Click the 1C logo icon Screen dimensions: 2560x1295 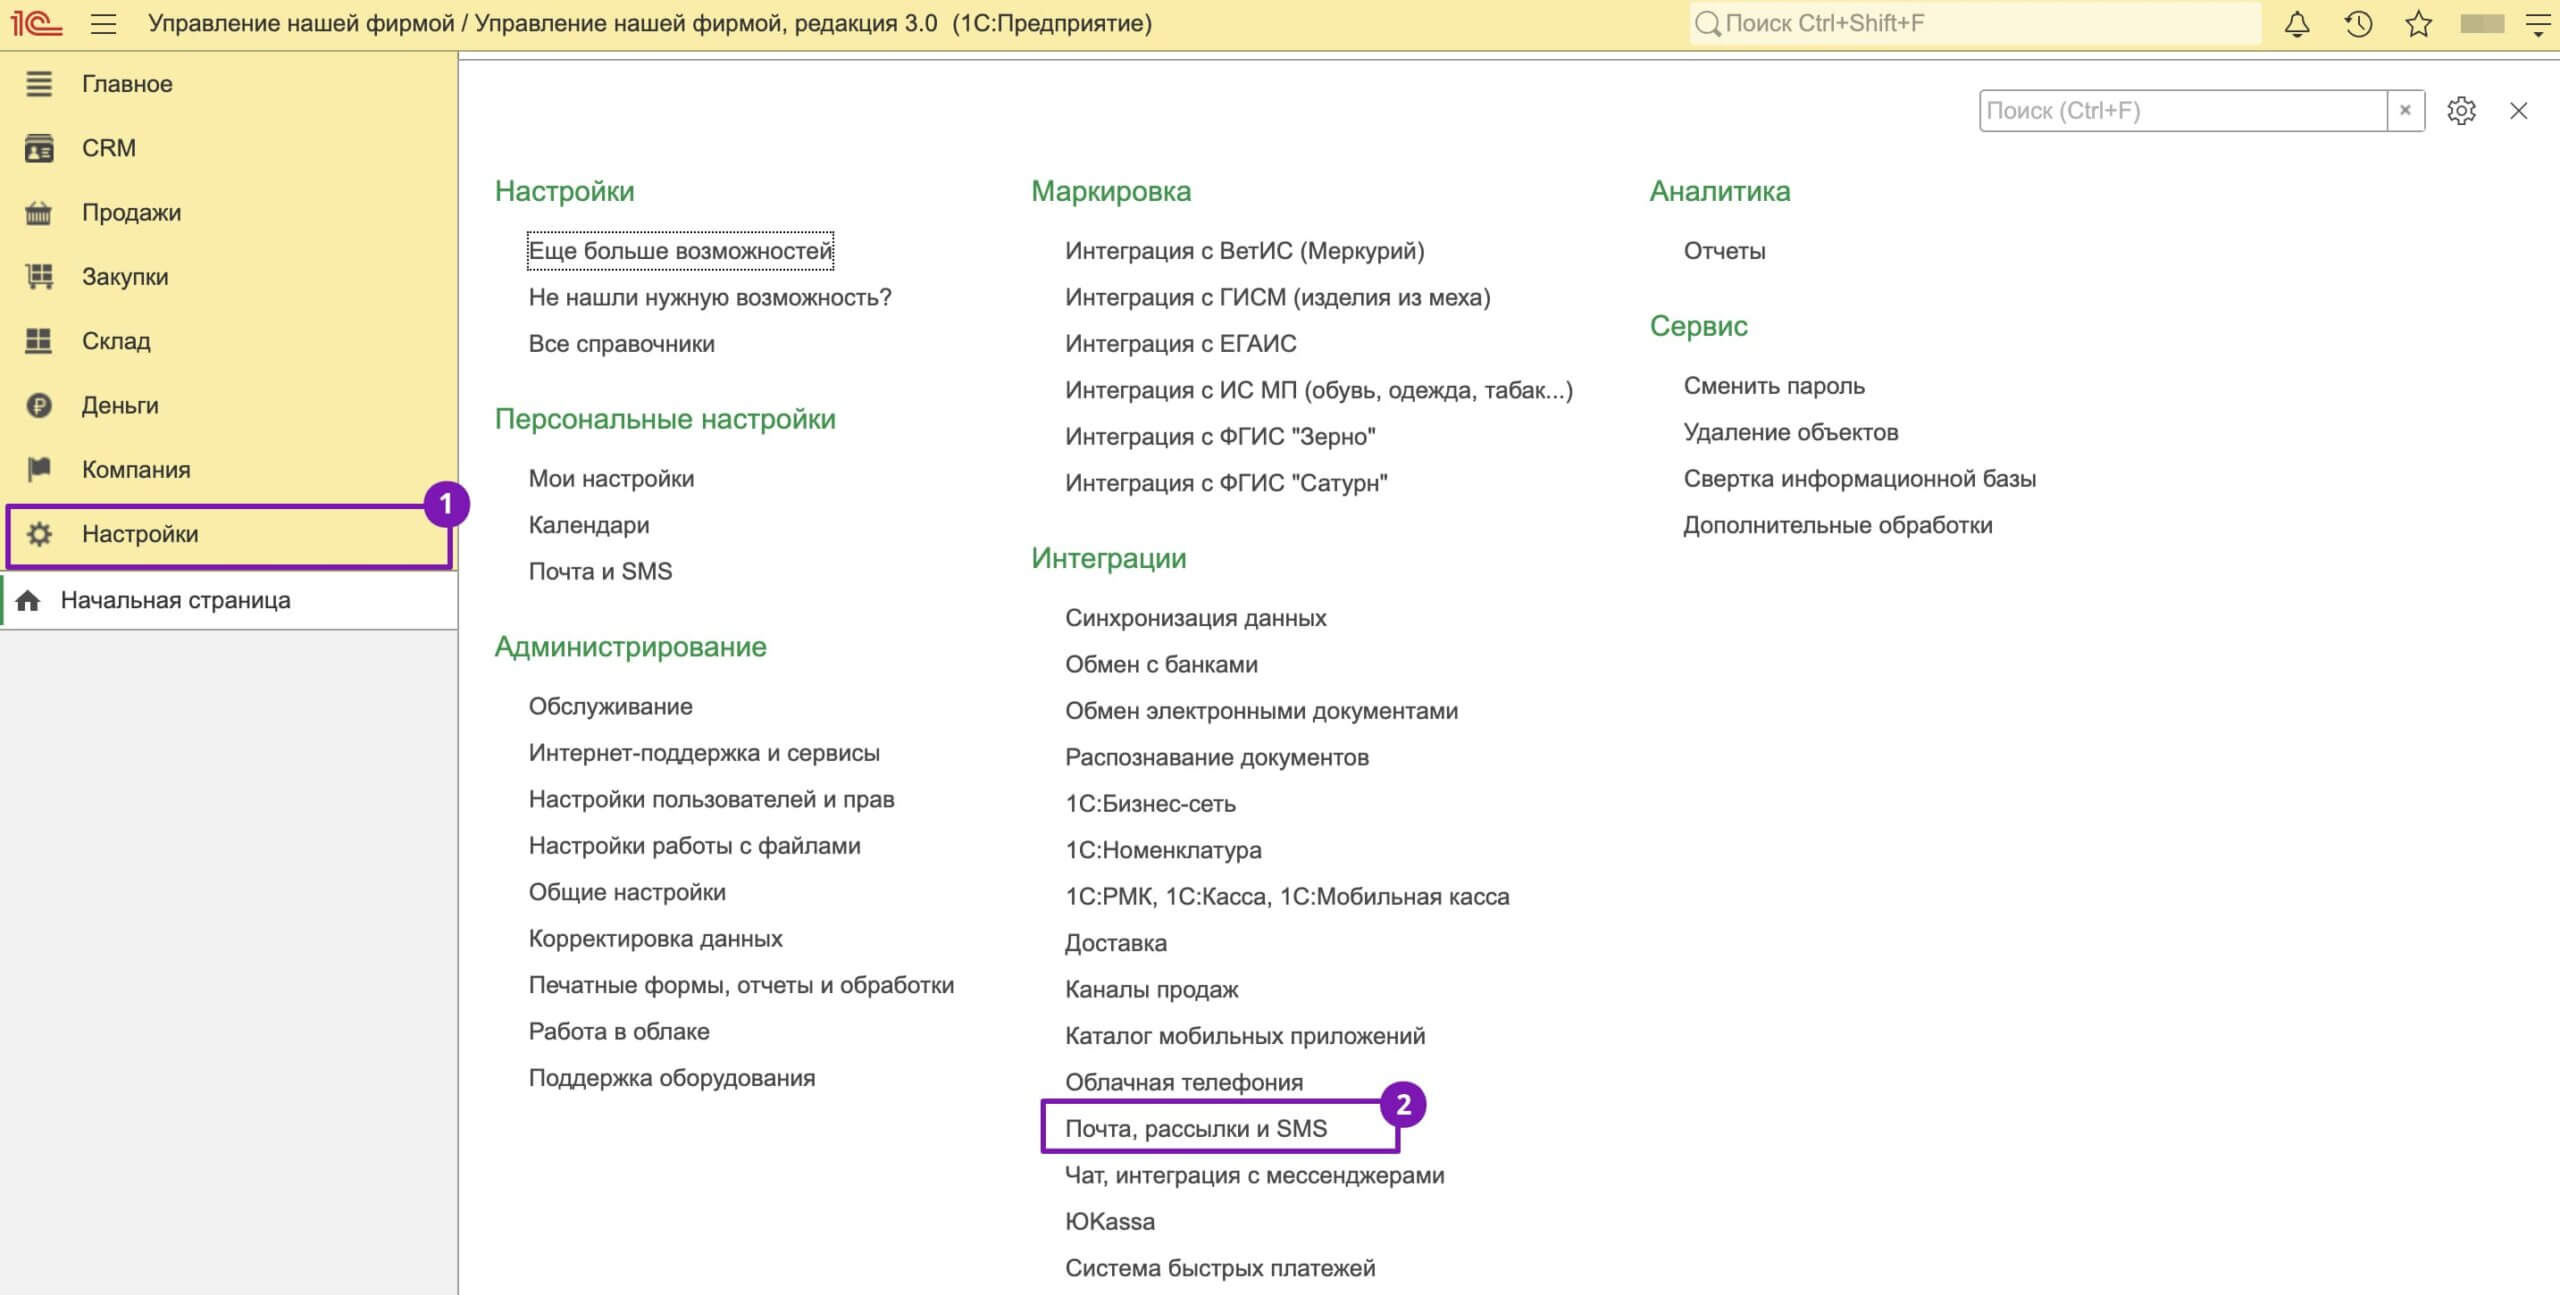[36, 23]
